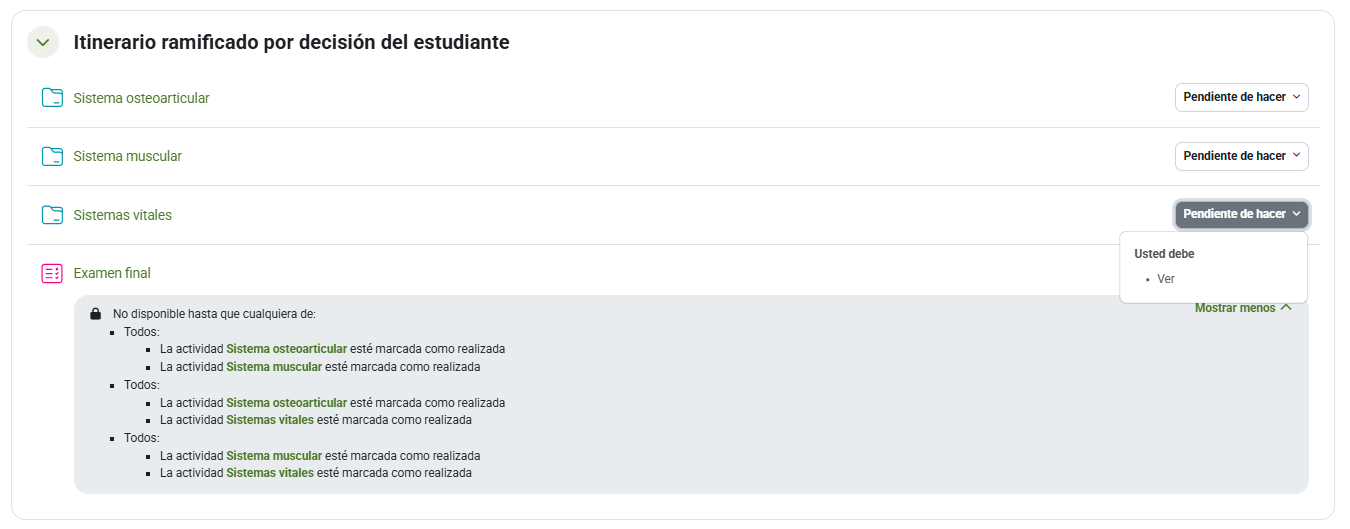This screenshot has height=529, width=1350.
Task: Collapse the Itinerario ramificado section chevron
Action: coord(43,42)
